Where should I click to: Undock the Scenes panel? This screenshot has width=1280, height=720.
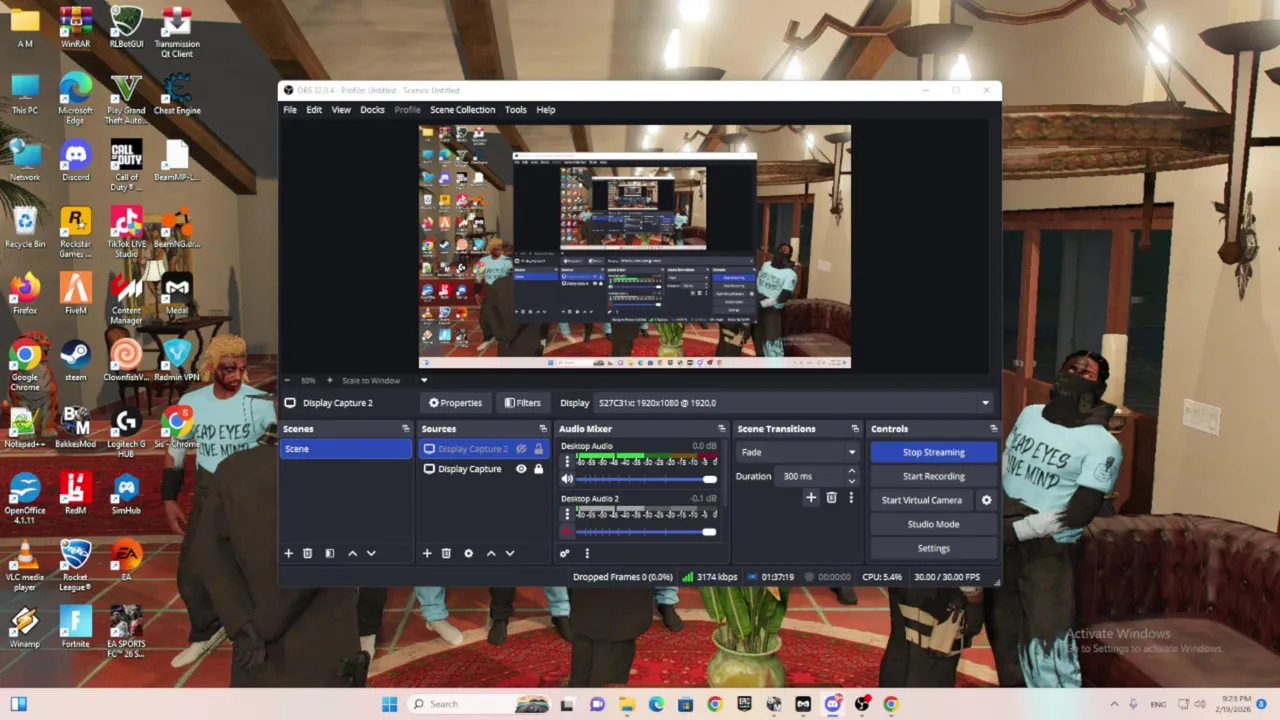point(405,429)
